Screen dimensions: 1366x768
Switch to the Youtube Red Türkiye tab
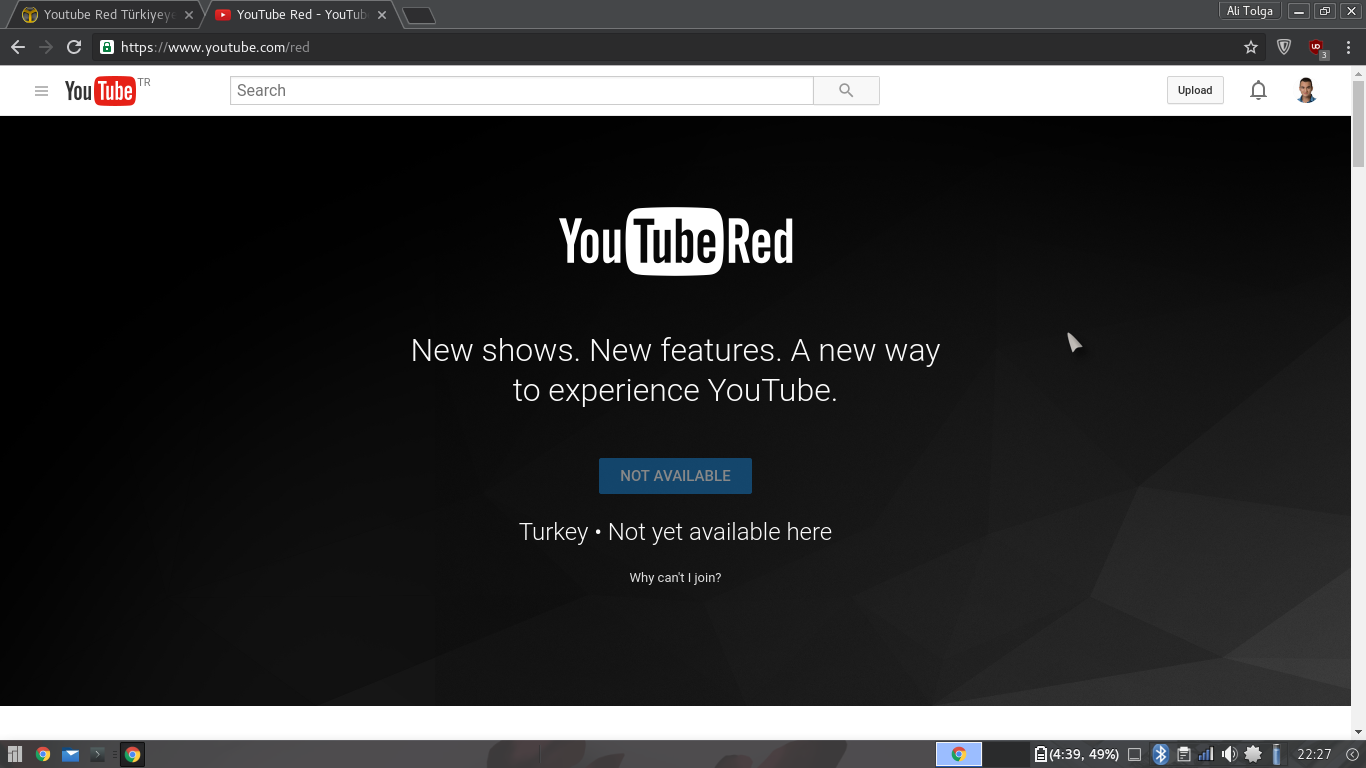(108, 15)
